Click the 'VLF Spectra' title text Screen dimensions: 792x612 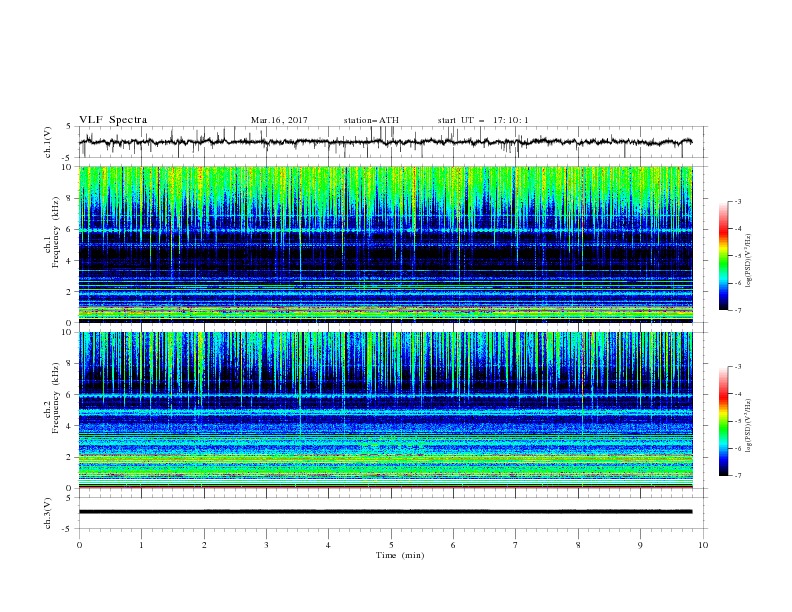113,120
